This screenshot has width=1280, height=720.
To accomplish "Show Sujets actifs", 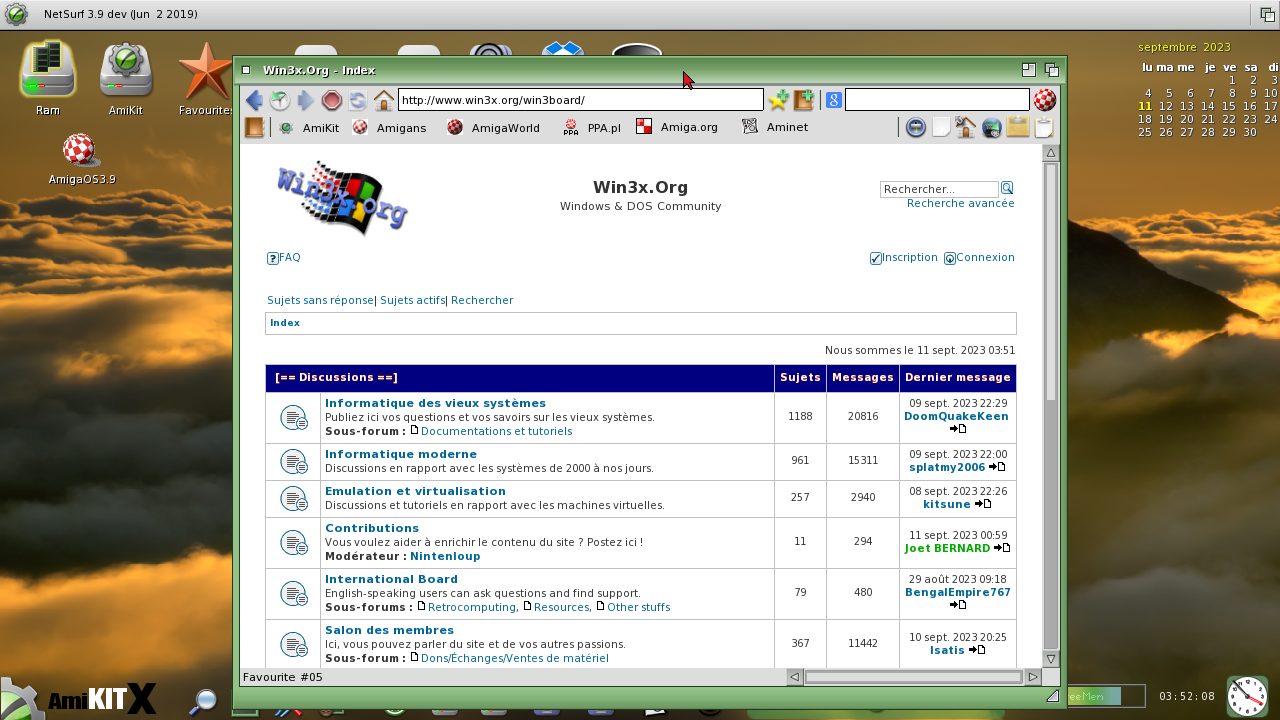I will coord(412,300).
